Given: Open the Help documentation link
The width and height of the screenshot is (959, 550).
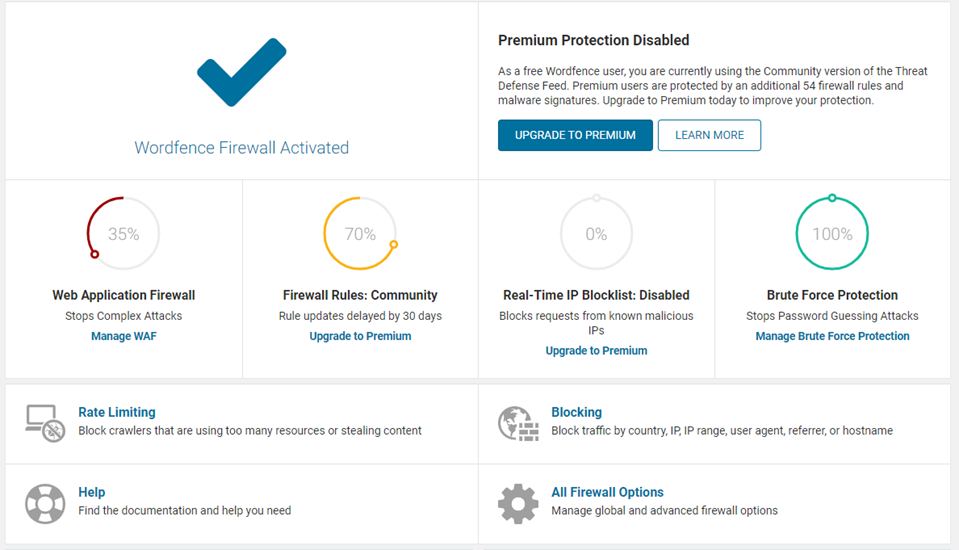Looking at the screenshot, I should (x=92, y=492).
